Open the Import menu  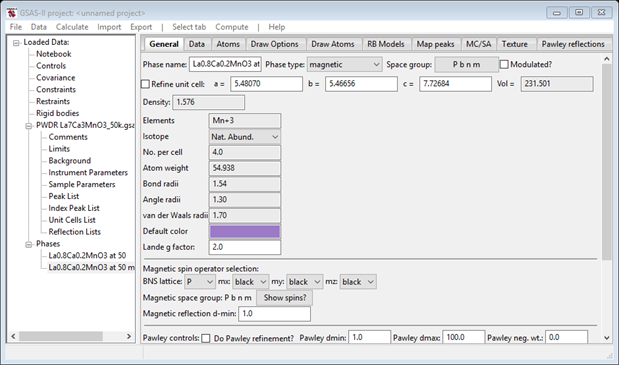coord(109,27)
